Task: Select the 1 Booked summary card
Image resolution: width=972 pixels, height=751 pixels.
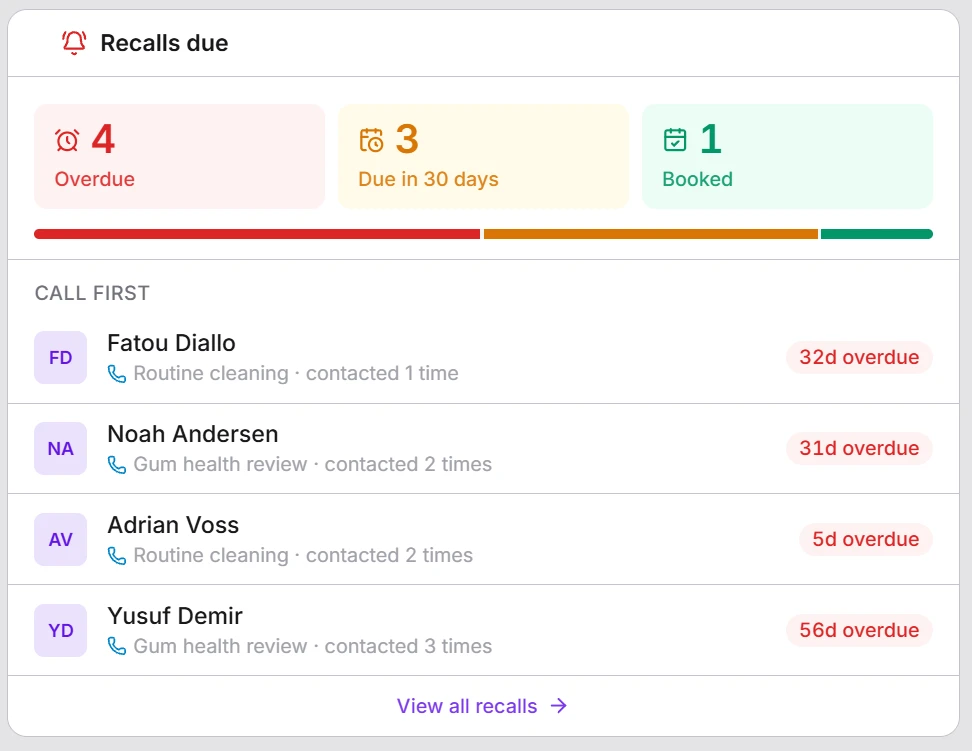Action: click(787, 156)
